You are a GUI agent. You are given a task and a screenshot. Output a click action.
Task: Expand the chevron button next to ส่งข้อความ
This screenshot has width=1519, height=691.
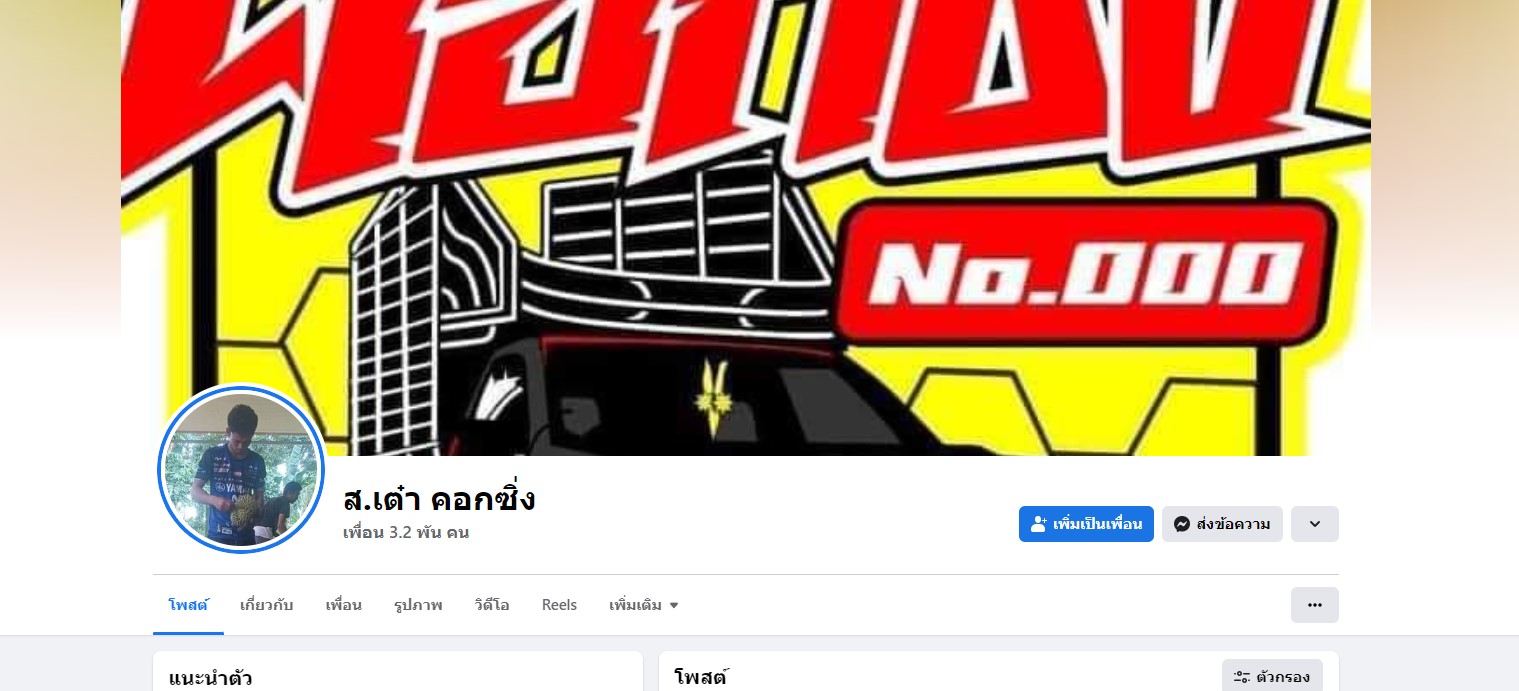coord(1314,524)
